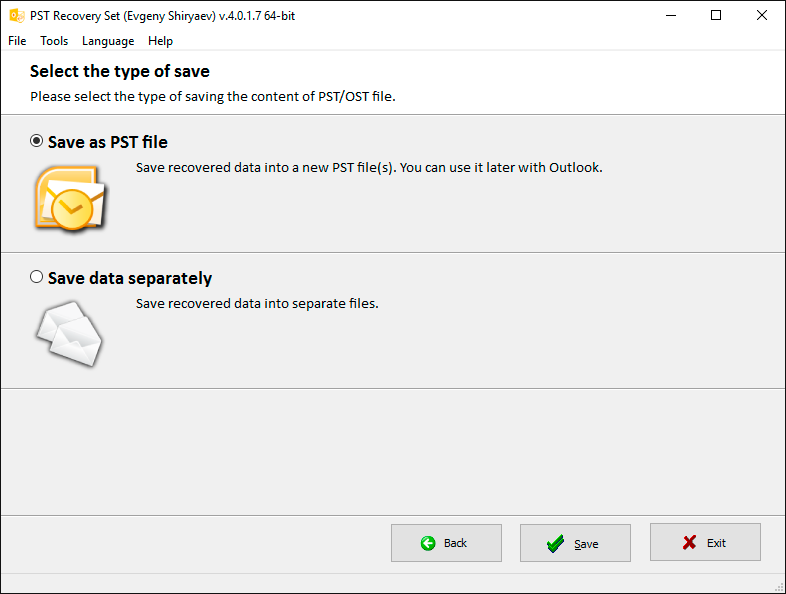Image resolution: width=786 pixels, height=594 pixels.
Task: Choose the Save data separately option
Action: [x=37, y=277]
